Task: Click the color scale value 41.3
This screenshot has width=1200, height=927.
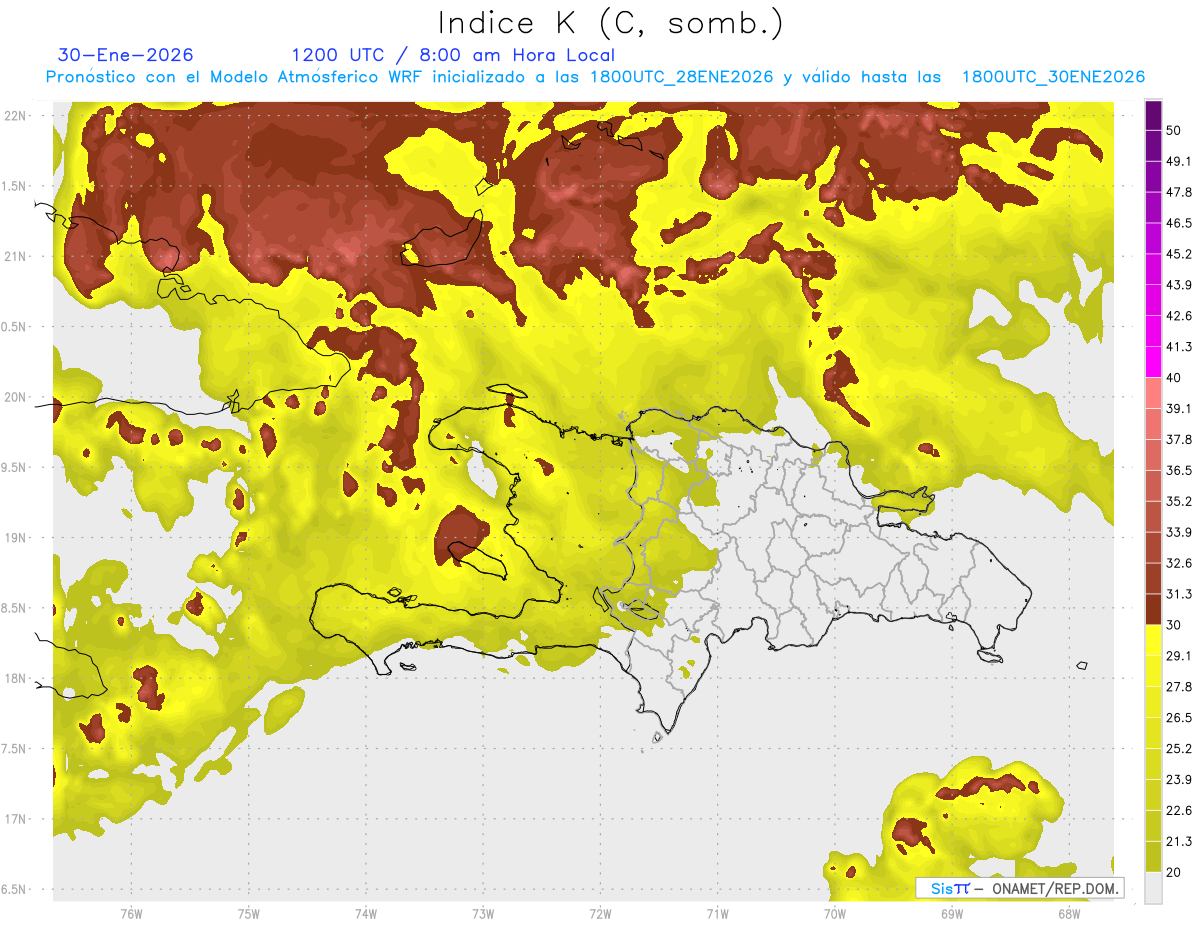Action: point(1179,347)
